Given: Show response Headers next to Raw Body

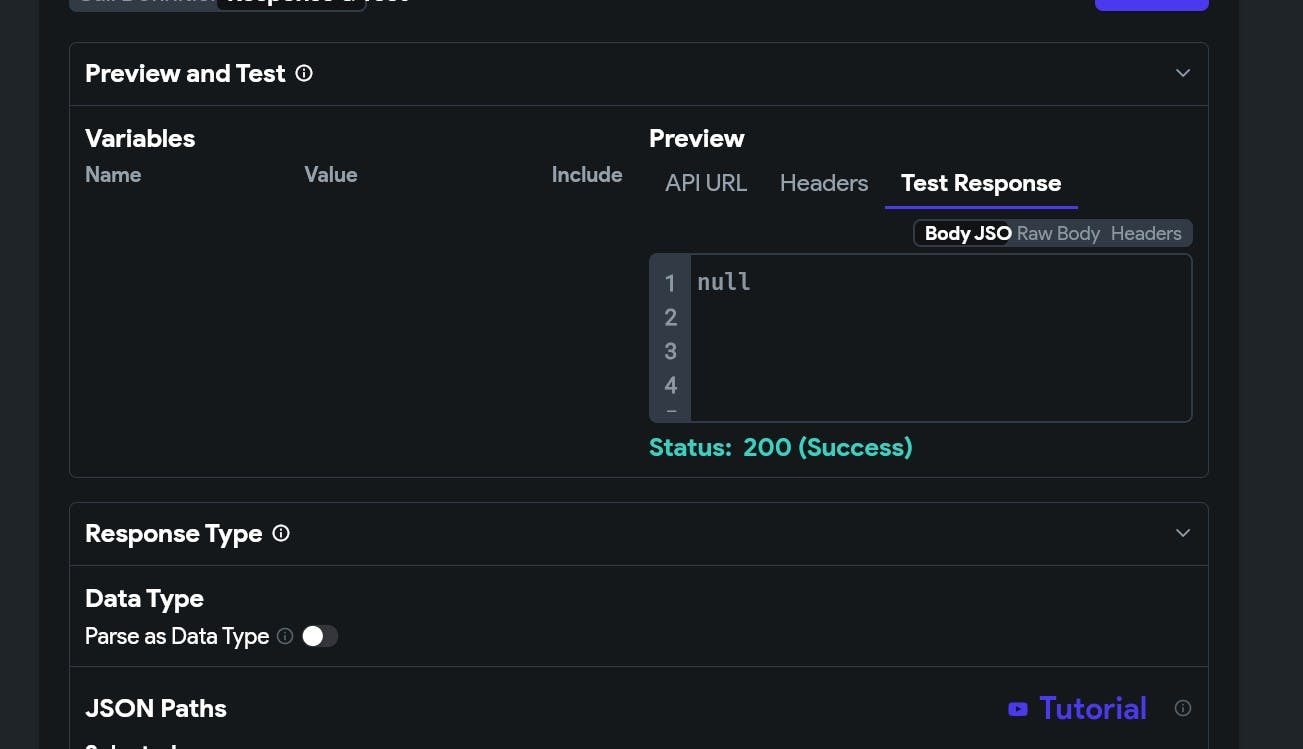Looking at the screenshot, I should [1146, 233].
